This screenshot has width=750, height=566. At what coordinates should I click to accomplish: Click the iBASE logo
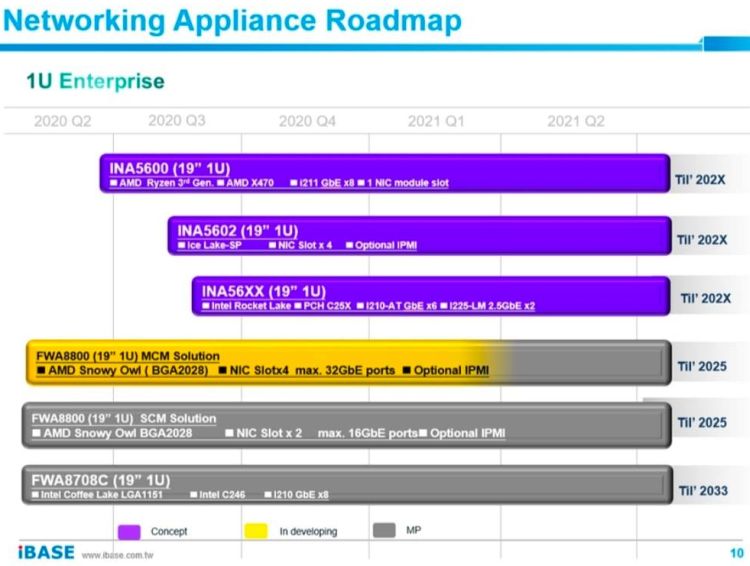(46, 553)
